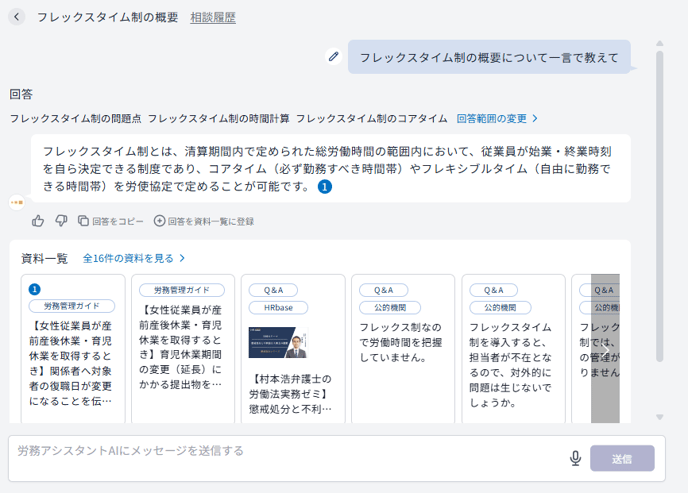
Task: Open the lawyer seminar thumbnail image
Action: tap(278, 343)
